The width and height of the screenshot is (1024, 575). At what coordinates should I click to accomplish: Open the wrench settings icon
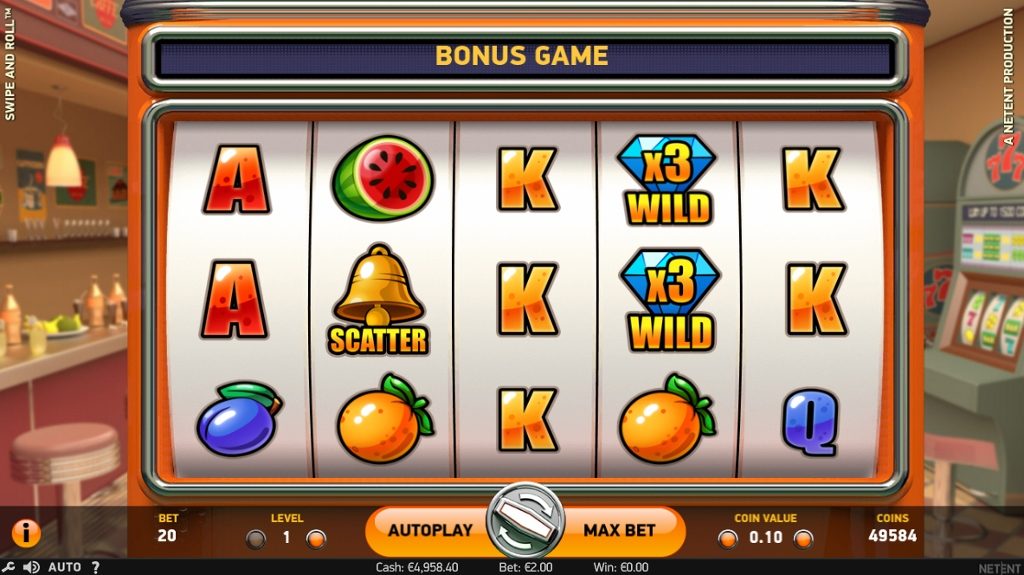(x=8, y=567)
